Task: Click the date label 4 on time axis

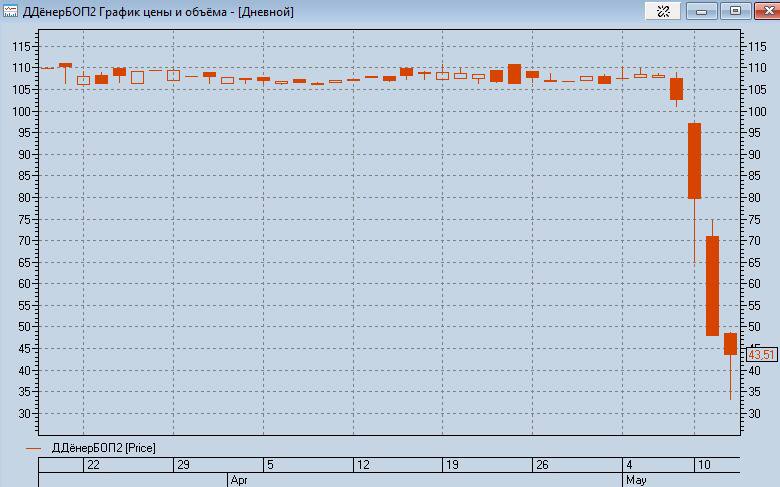Action: [629, 465]
